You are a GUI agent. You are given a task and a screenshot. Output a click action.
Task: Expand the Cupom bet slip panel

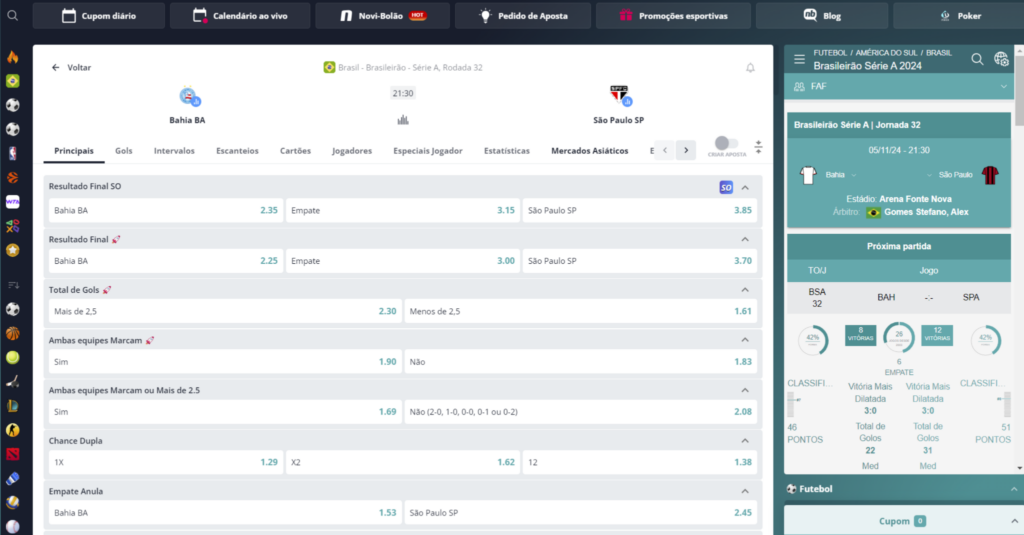(1014, 521)
